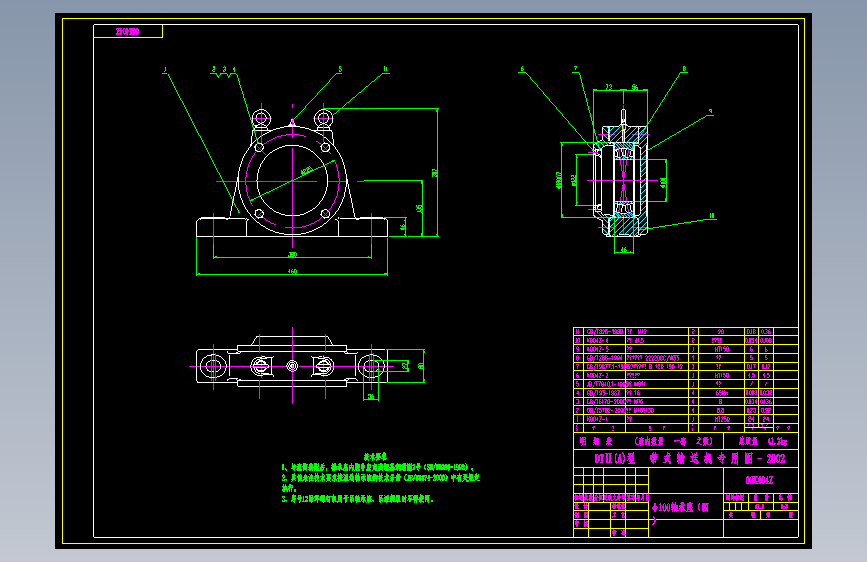Click the balloon callout number 5

pos(340,69)
